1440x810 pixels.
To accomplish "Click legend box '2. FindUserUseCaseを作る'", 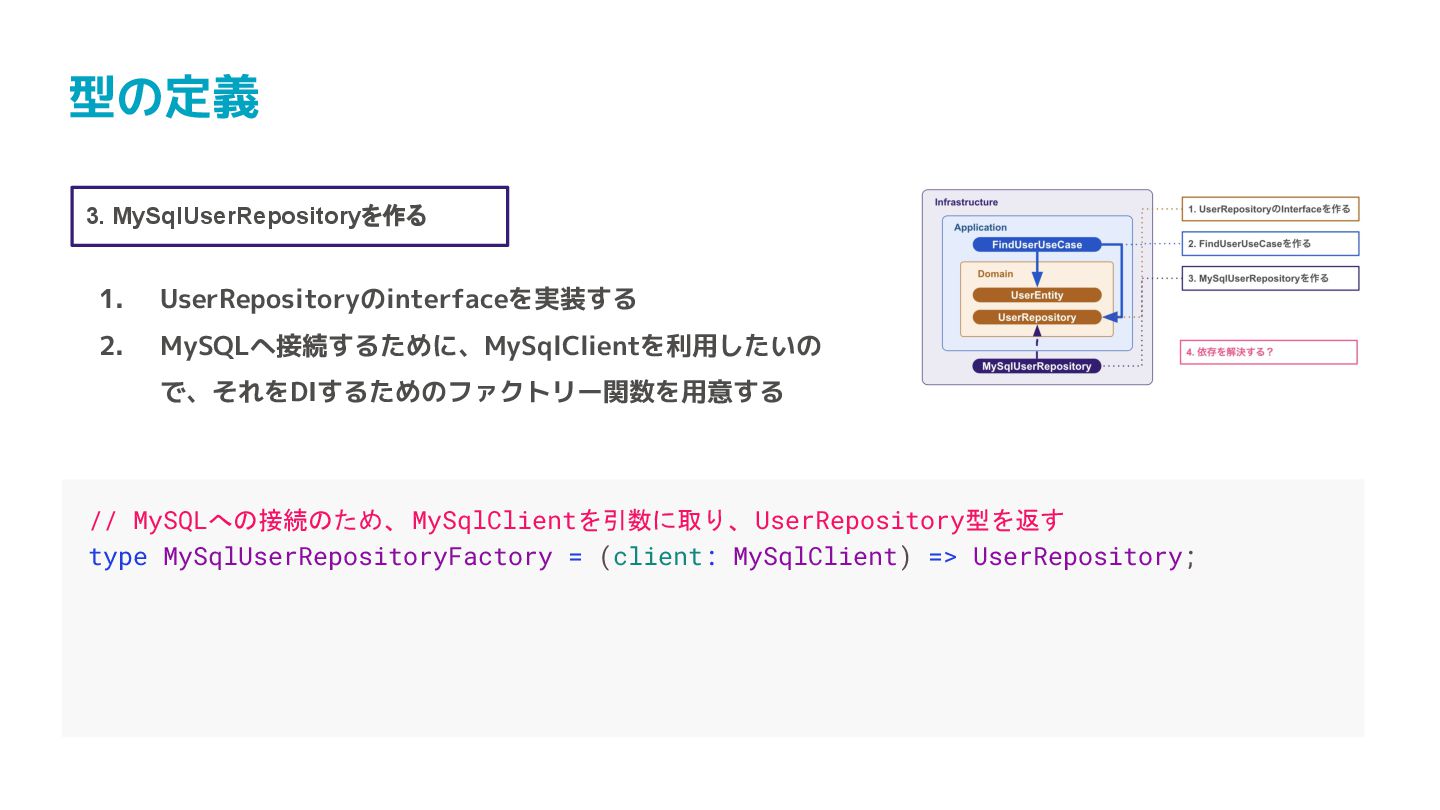I will click(x=1270, y=243).
